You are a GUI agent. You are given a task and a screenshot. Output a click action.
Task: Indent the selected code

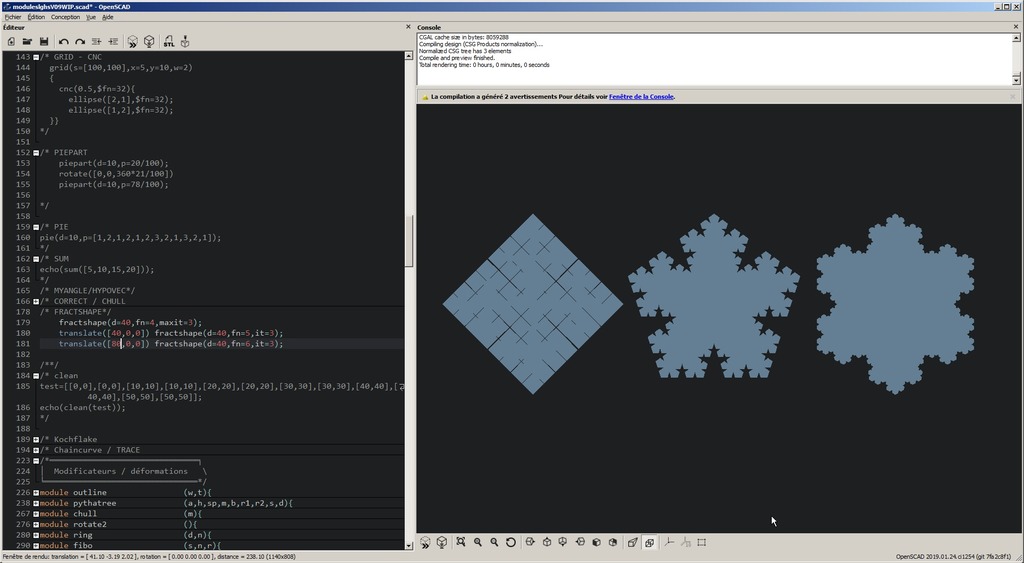(113, 42)
